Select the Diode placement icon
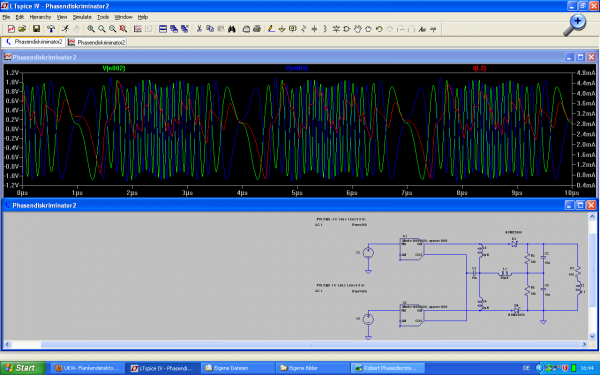 tap(336, 29)
